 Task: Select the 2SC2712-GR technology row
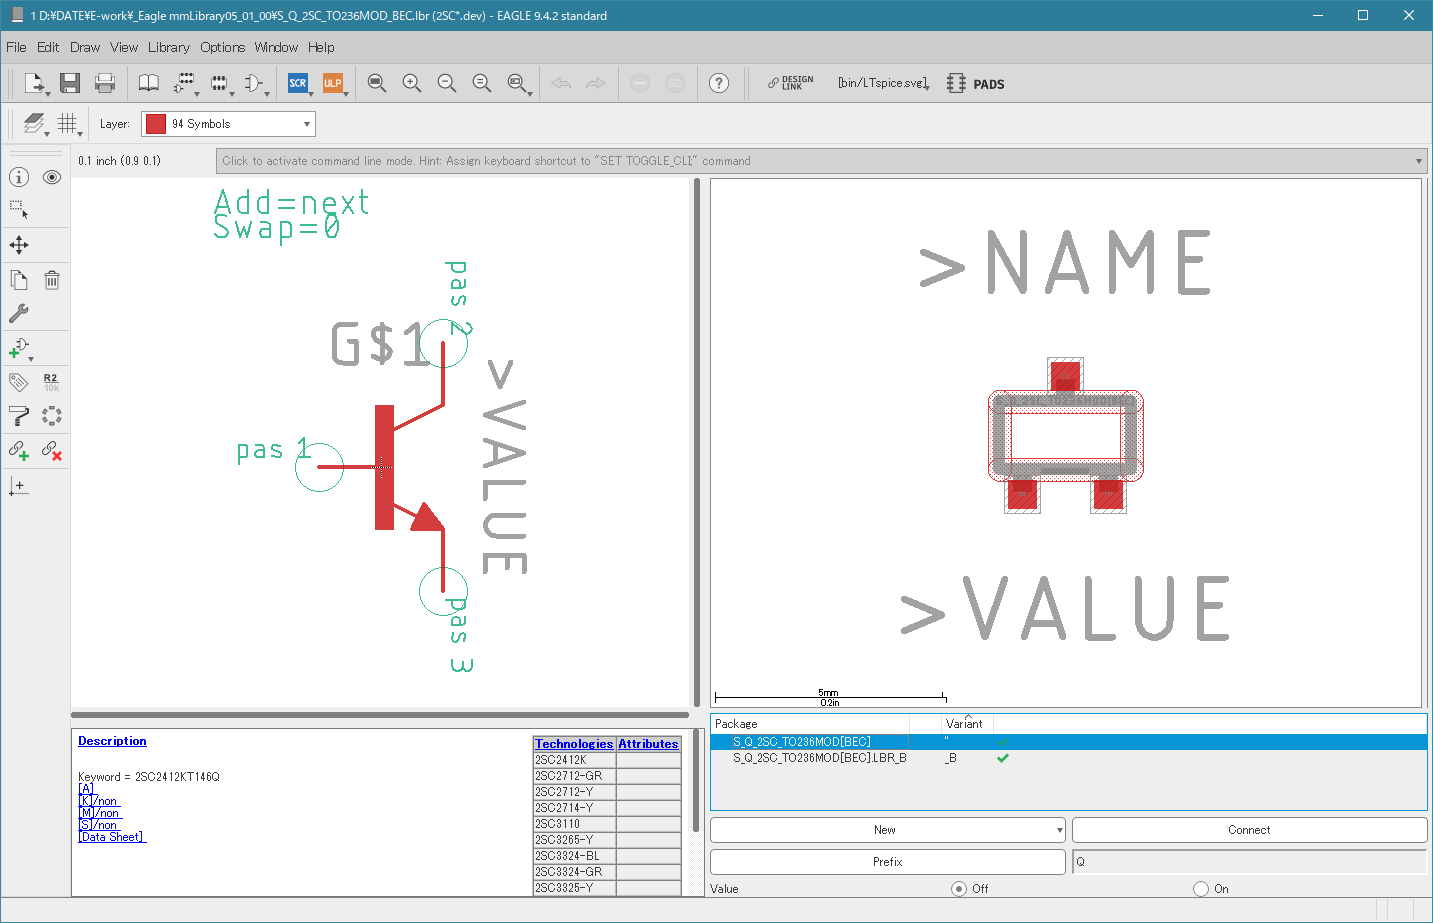coord(569,776)
